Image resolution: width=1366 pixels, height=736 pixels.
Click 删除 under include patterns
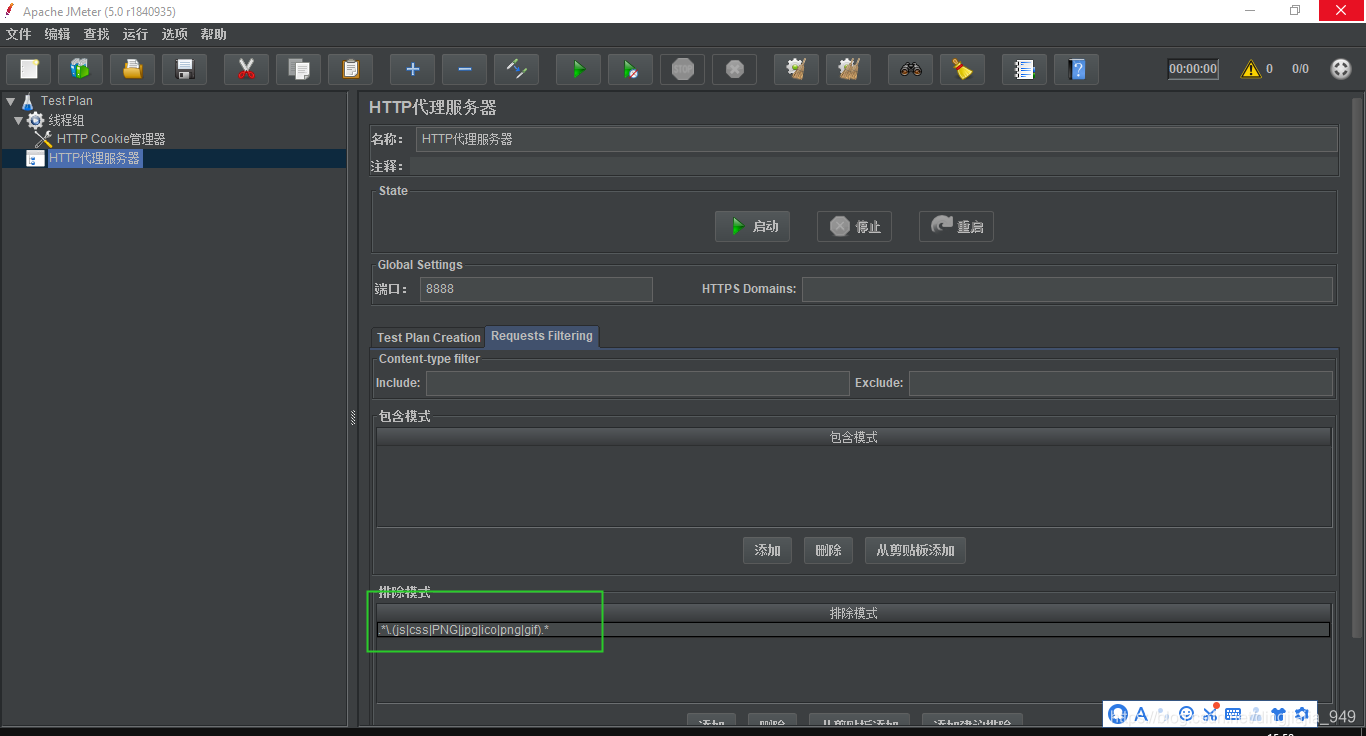828,550
